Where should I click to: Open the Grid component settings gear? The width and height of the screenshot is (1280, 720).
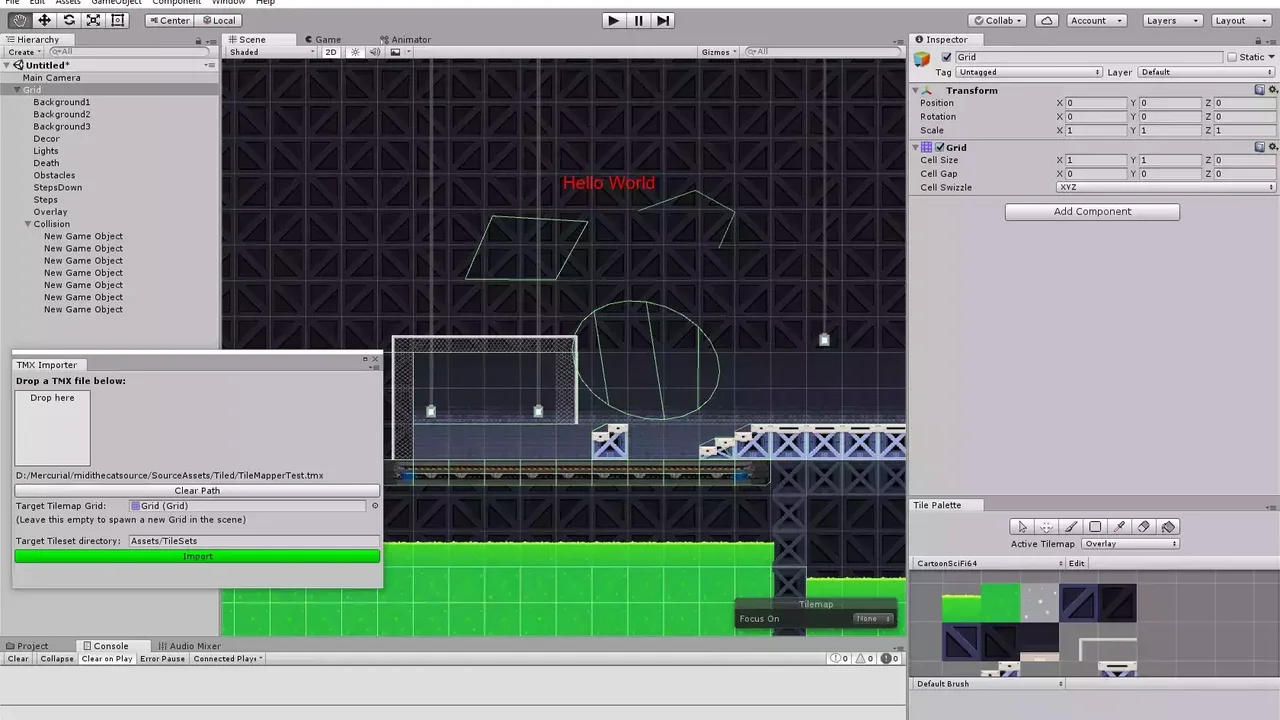[1273, 147]
